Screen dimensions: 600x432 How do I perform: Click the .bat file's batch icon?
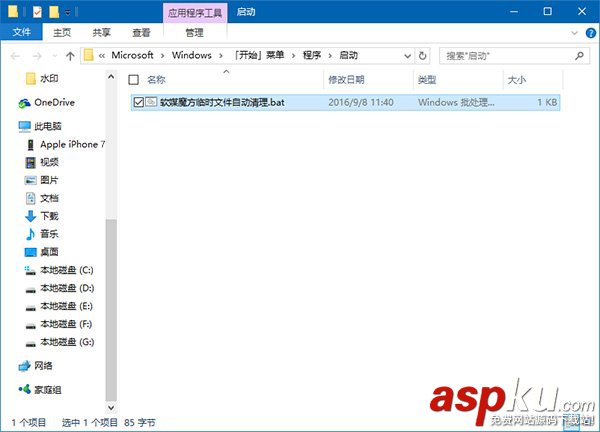(151, 102)
